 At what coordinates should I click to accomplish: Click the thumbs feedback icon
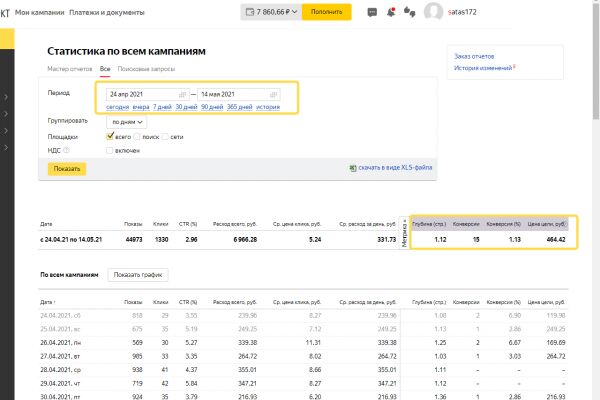coord(409,12)
